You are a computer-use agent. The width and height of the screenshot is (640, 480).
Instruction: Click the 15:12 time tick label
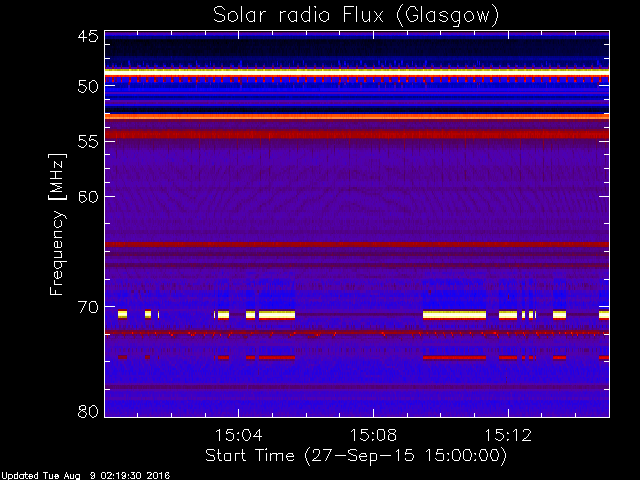pyautogui.click(x=508, y=435)
